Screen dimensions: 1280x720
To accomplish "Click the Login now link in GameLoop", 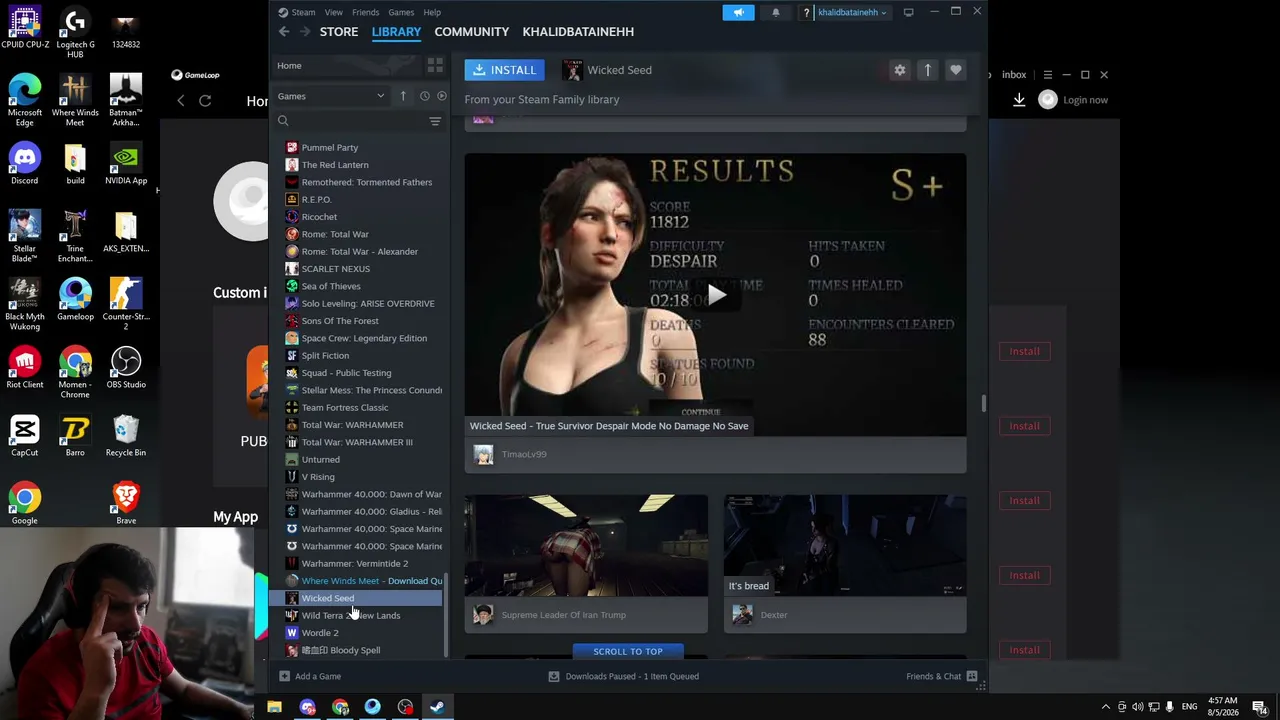I will 1085,100.
